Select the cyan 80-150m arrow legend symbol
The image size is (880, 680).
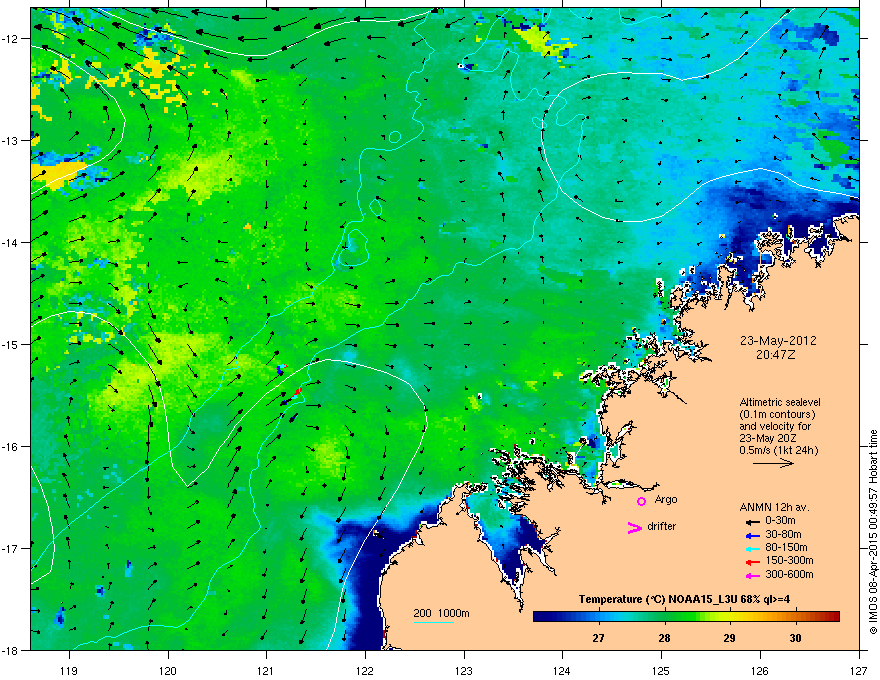[x=752, y=548]
